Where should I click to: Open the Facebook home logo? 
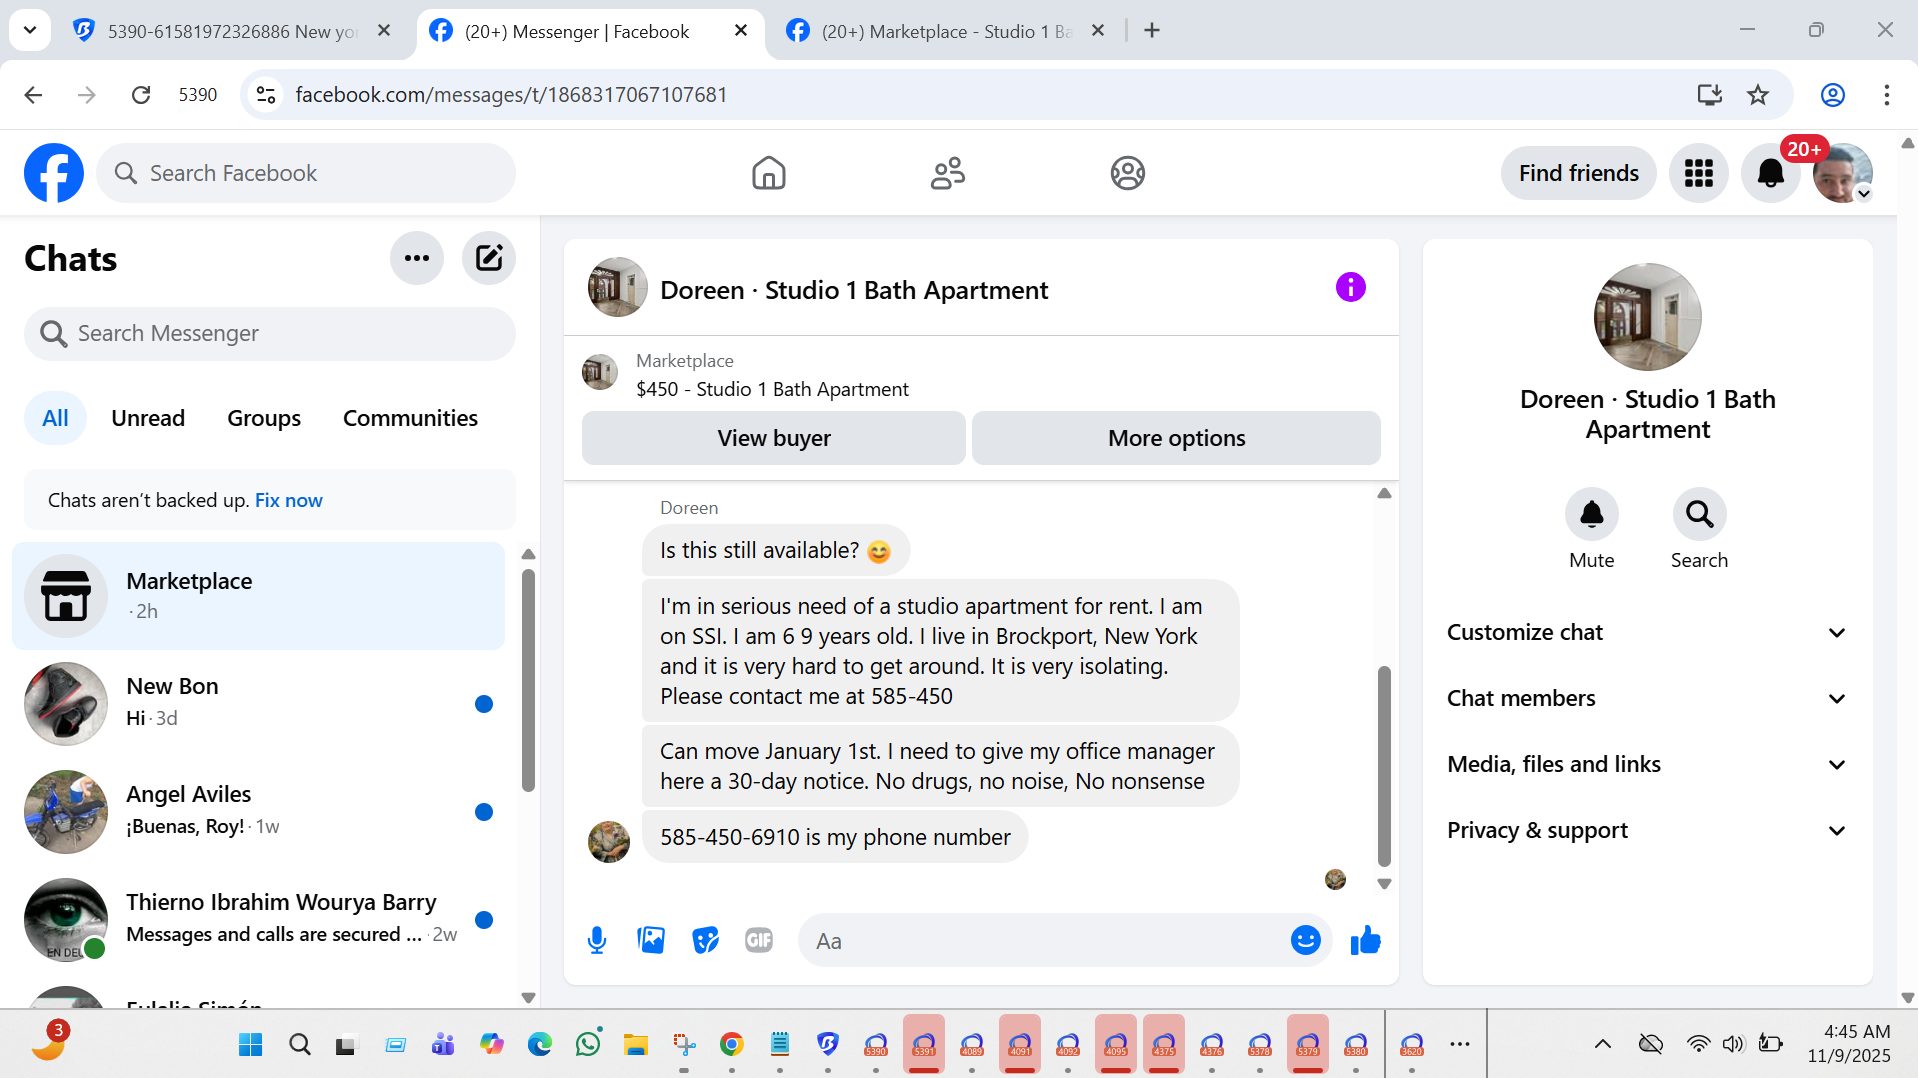tap(54, 173)
